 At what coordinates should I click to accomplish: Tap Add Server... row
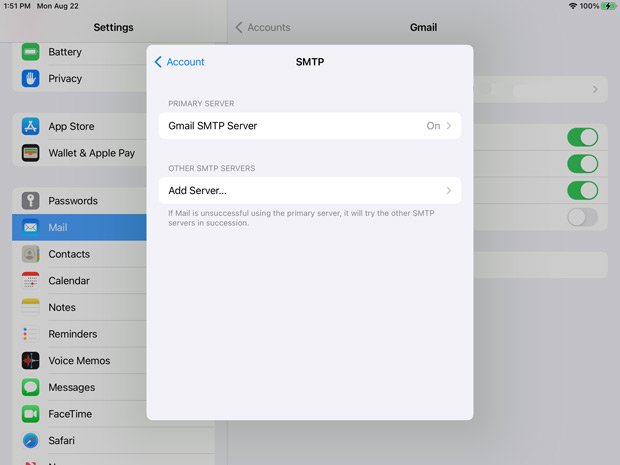click(310, 191)
